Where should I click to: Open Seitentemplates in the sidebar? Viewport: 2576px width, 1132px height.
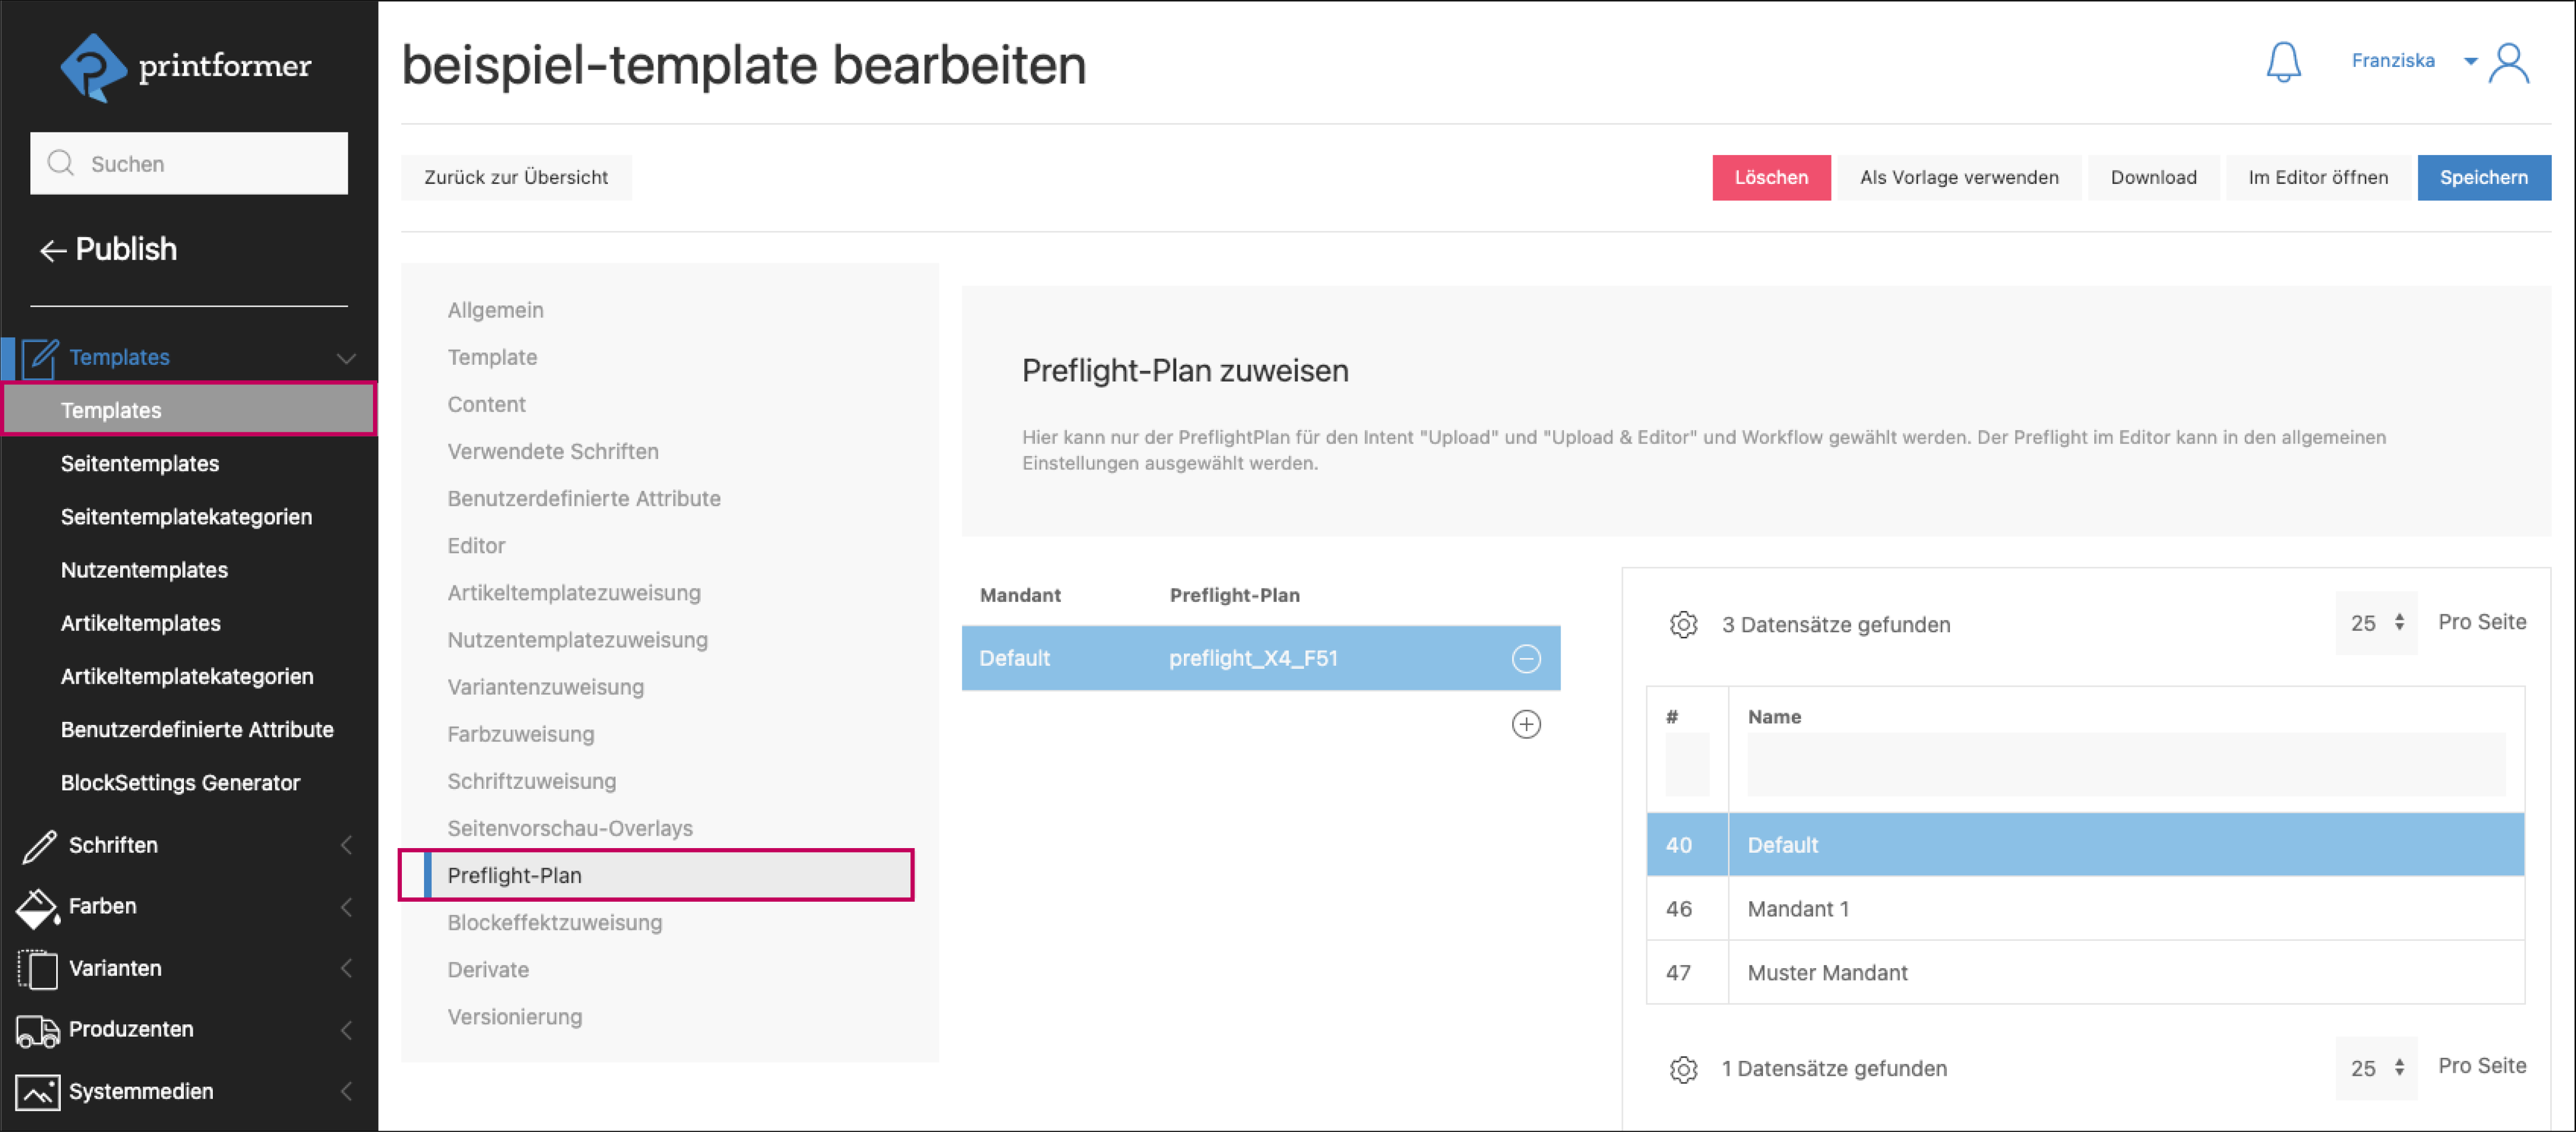[x=139, y=464]
